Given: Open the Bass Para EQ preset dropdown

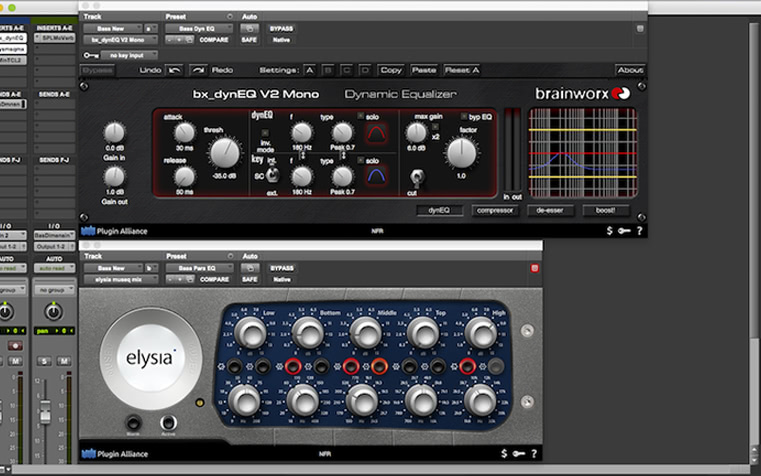Looking at the screenshot, I should coord(199,268).
